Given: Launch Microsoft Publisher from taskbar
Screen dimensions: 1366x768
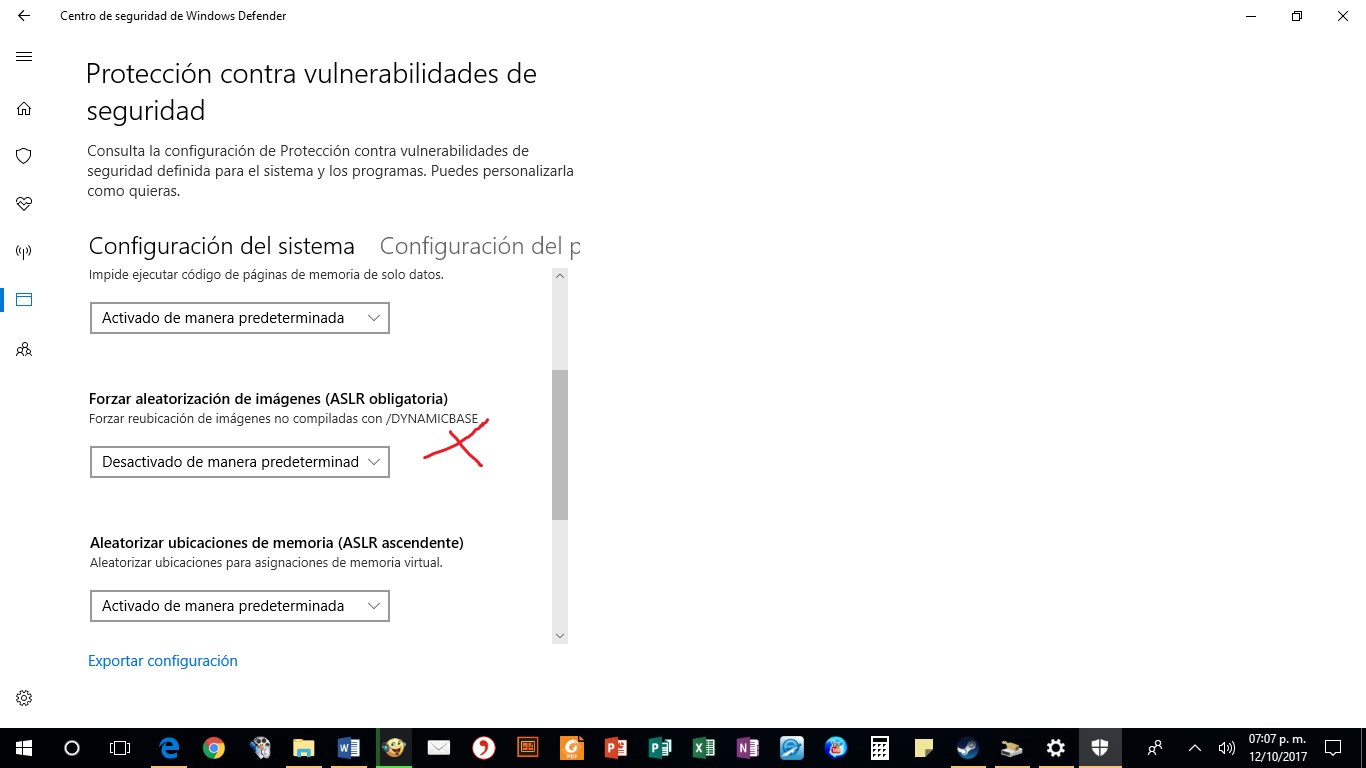Looking at the screenshot, I should (659, 748).
